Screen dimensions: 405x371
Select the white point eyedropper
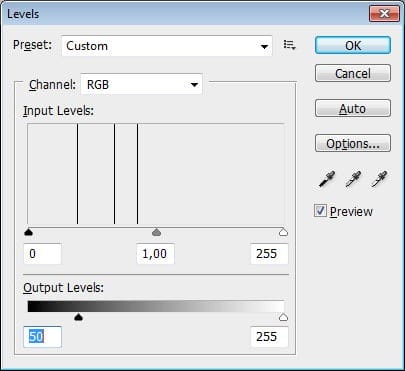pyautogui.click(x=379, y=179)
